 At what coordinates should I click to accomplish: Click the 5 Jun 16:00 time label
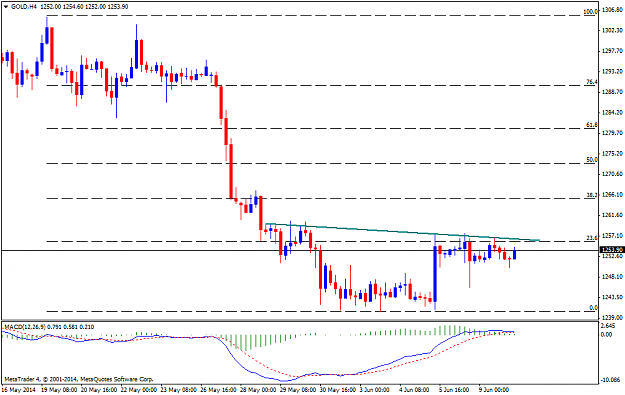tap(454, 389)
